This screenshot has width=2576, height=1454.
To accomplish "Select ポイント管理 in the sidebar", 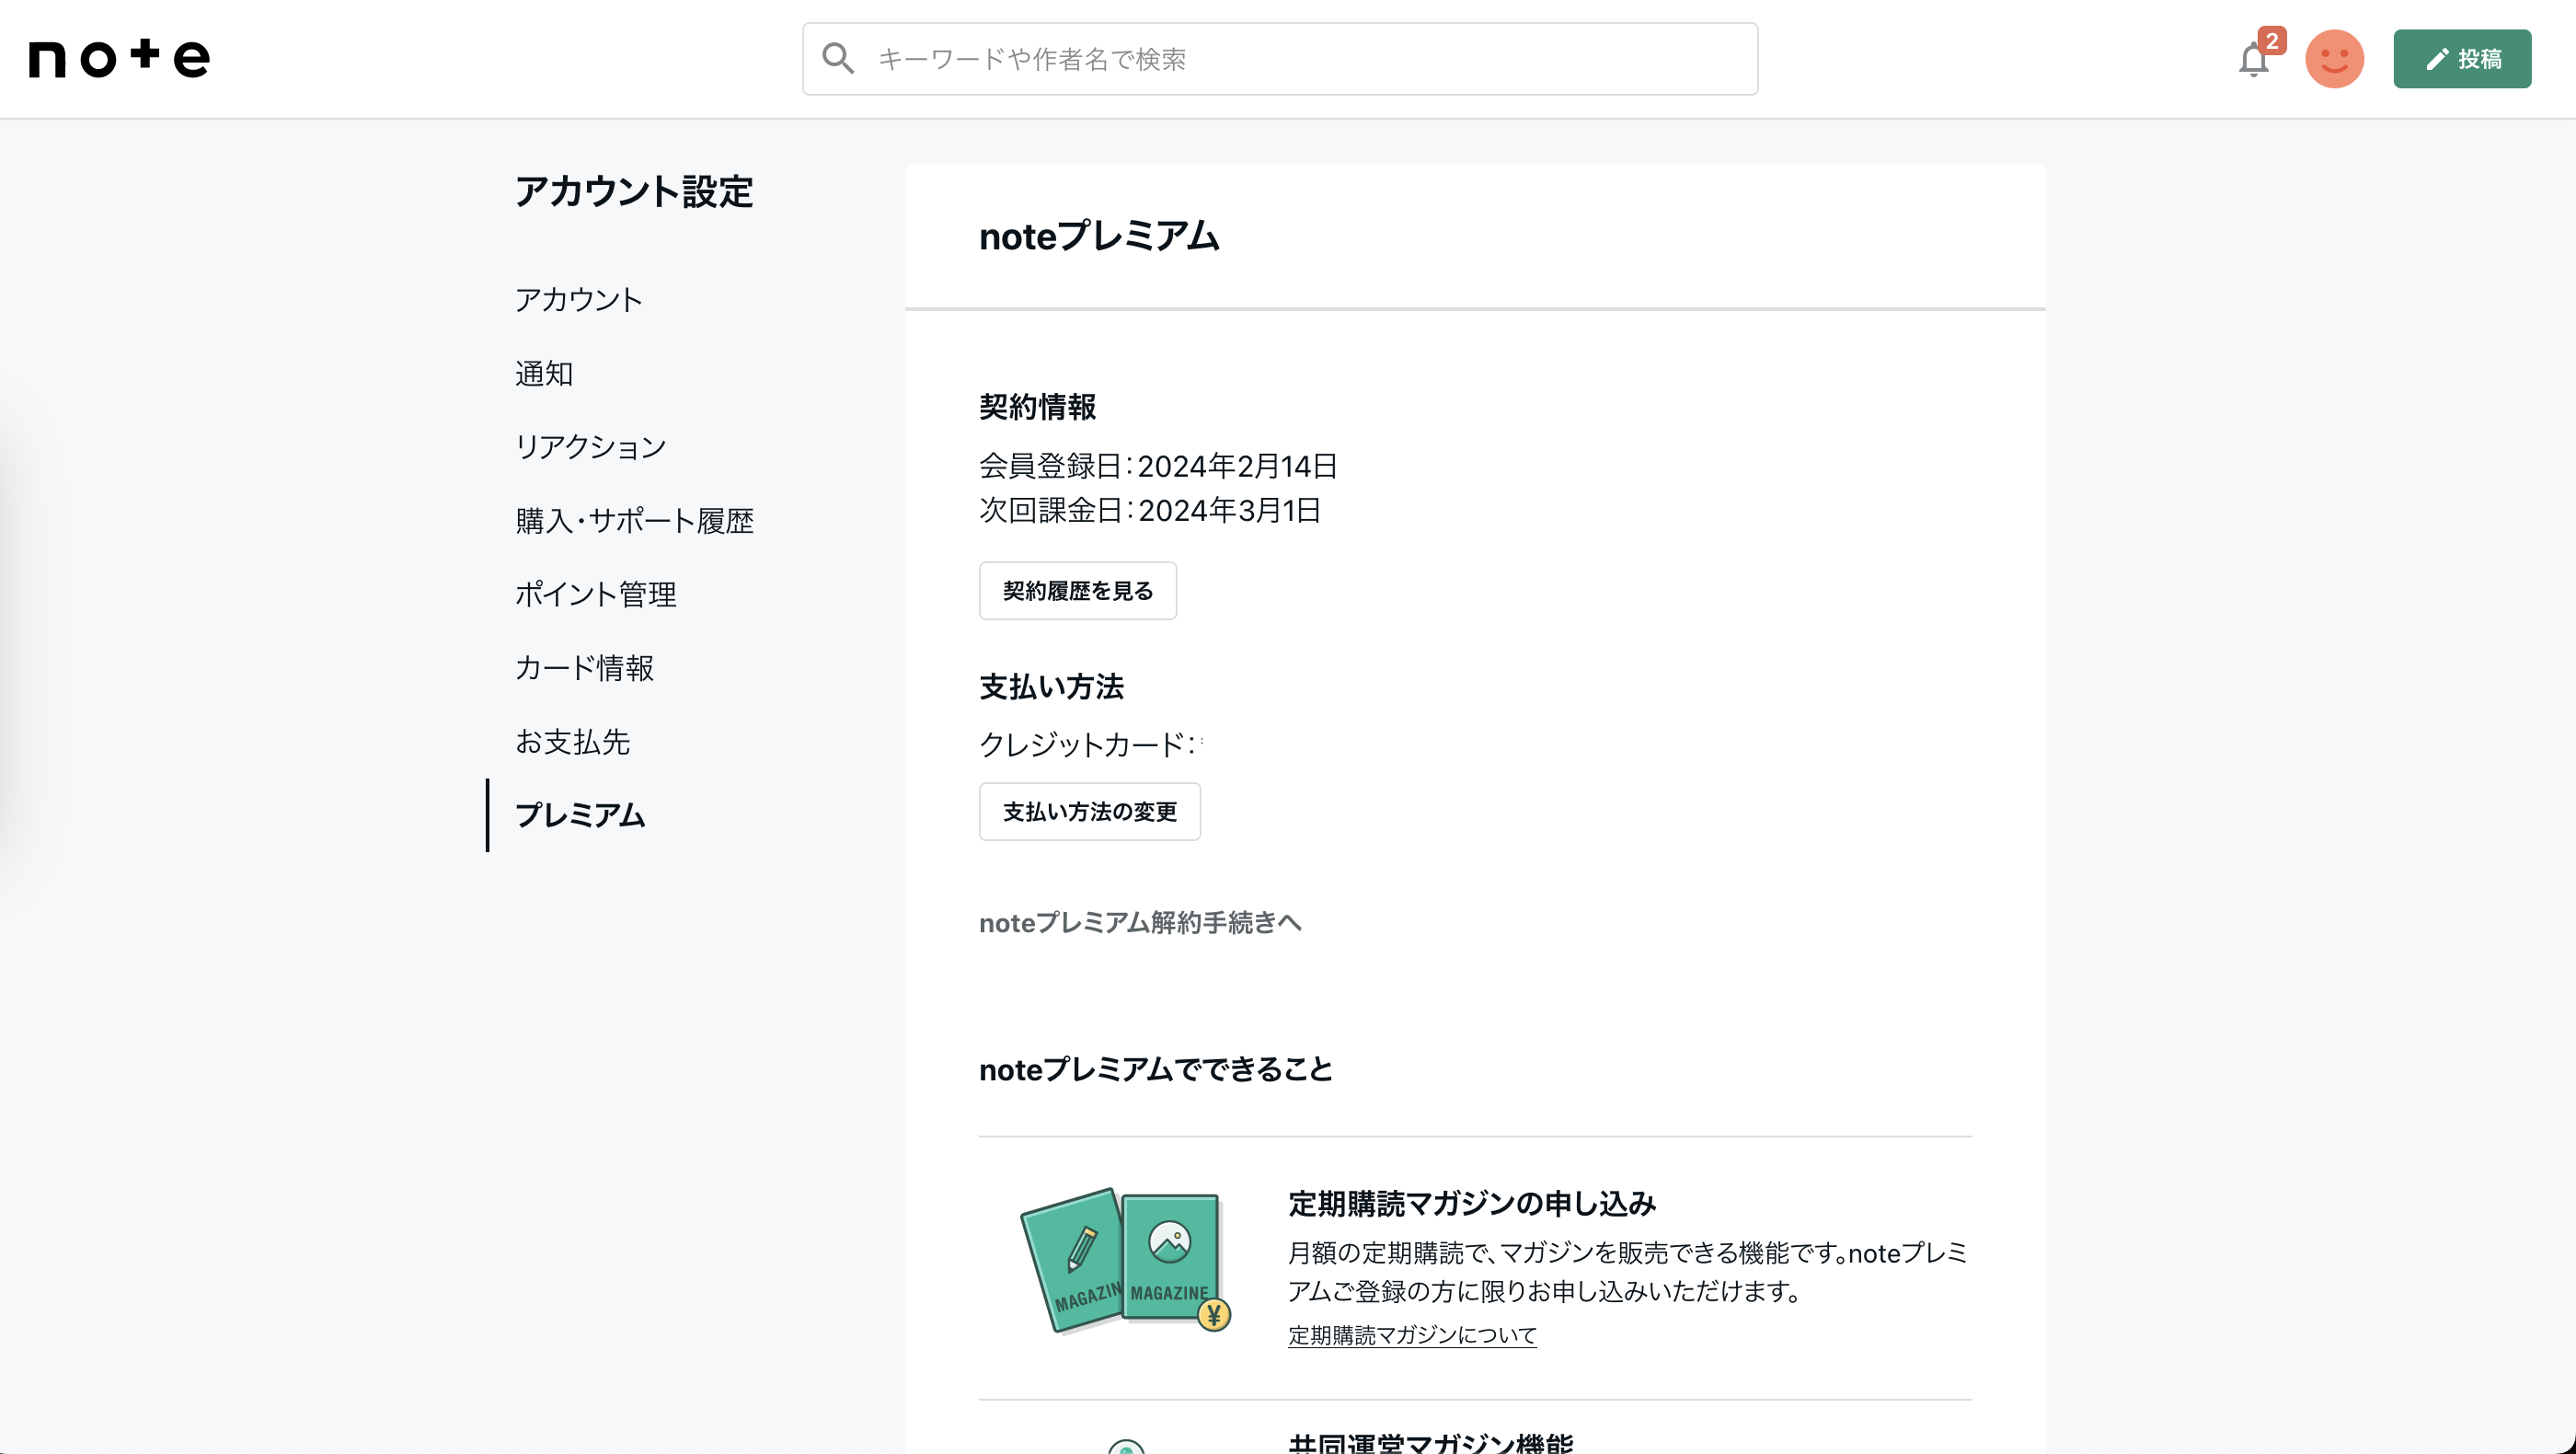I will pyautogui.click(x=596, y=594).
